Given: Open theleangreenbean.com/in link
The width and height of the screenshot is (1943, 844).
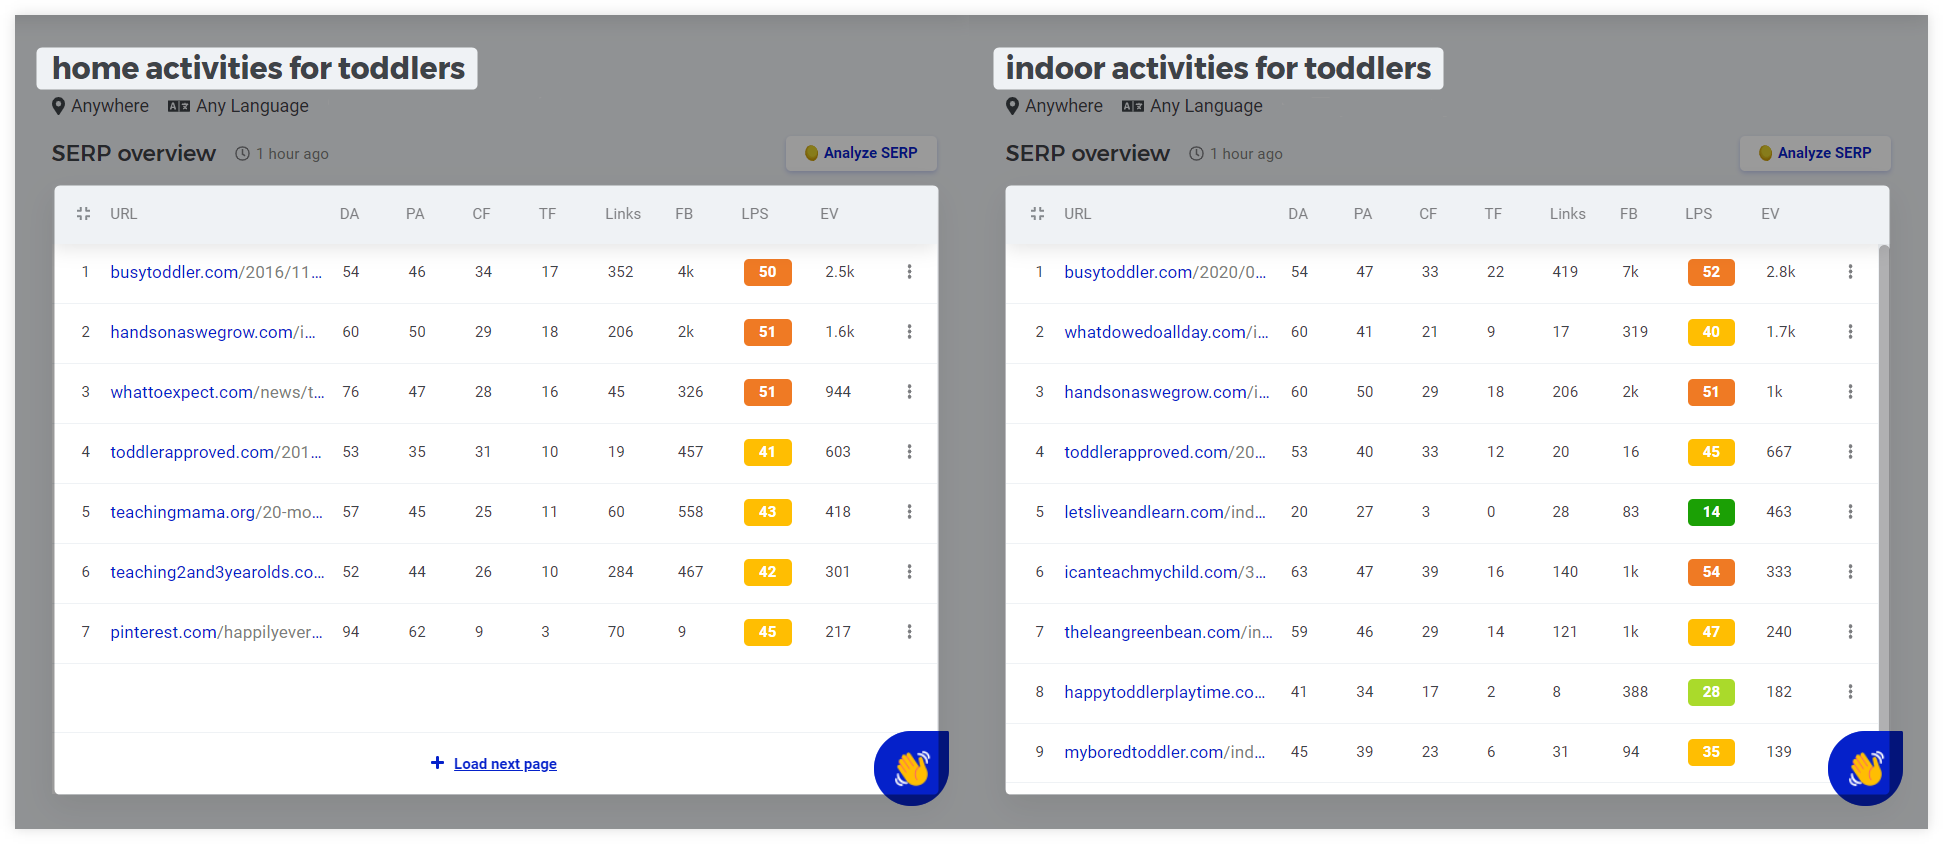Looking at the screenshot, I should [1168, 632].
